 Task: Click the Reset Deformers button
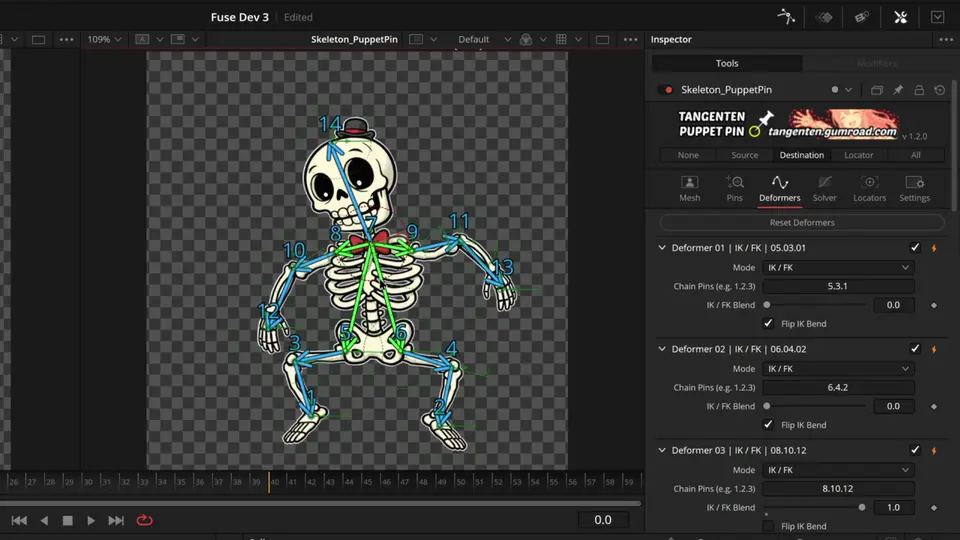point(801,222)
